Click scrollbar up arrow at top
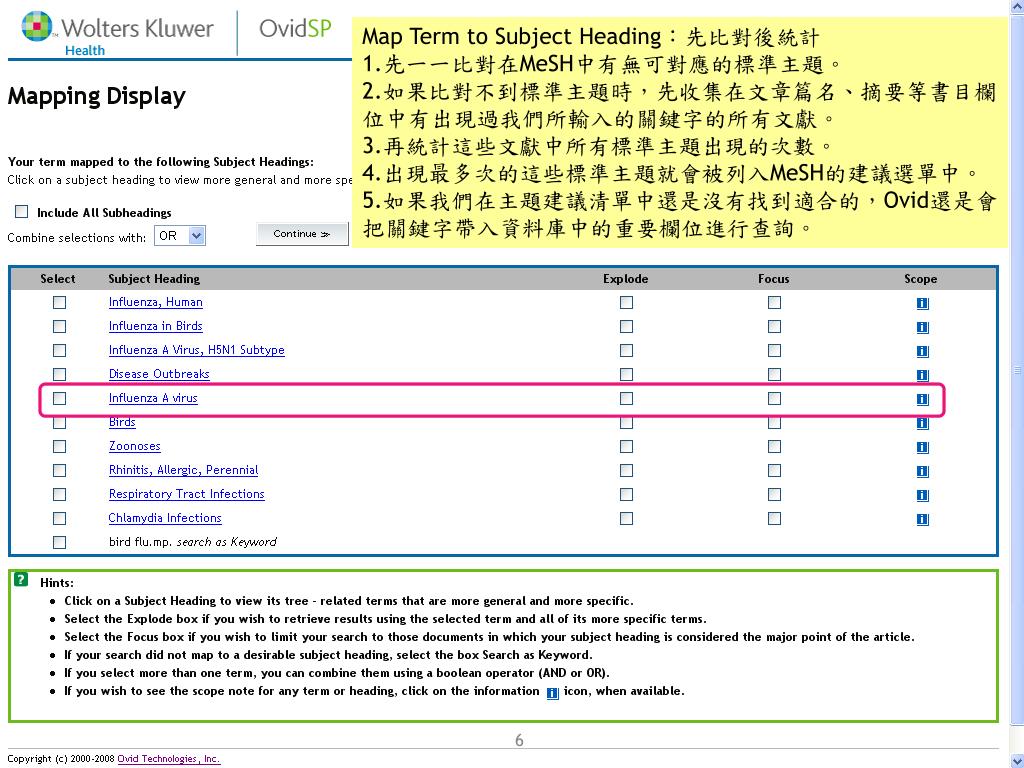The height and width of the screenshot is (768, 1024). point(1017,6)
